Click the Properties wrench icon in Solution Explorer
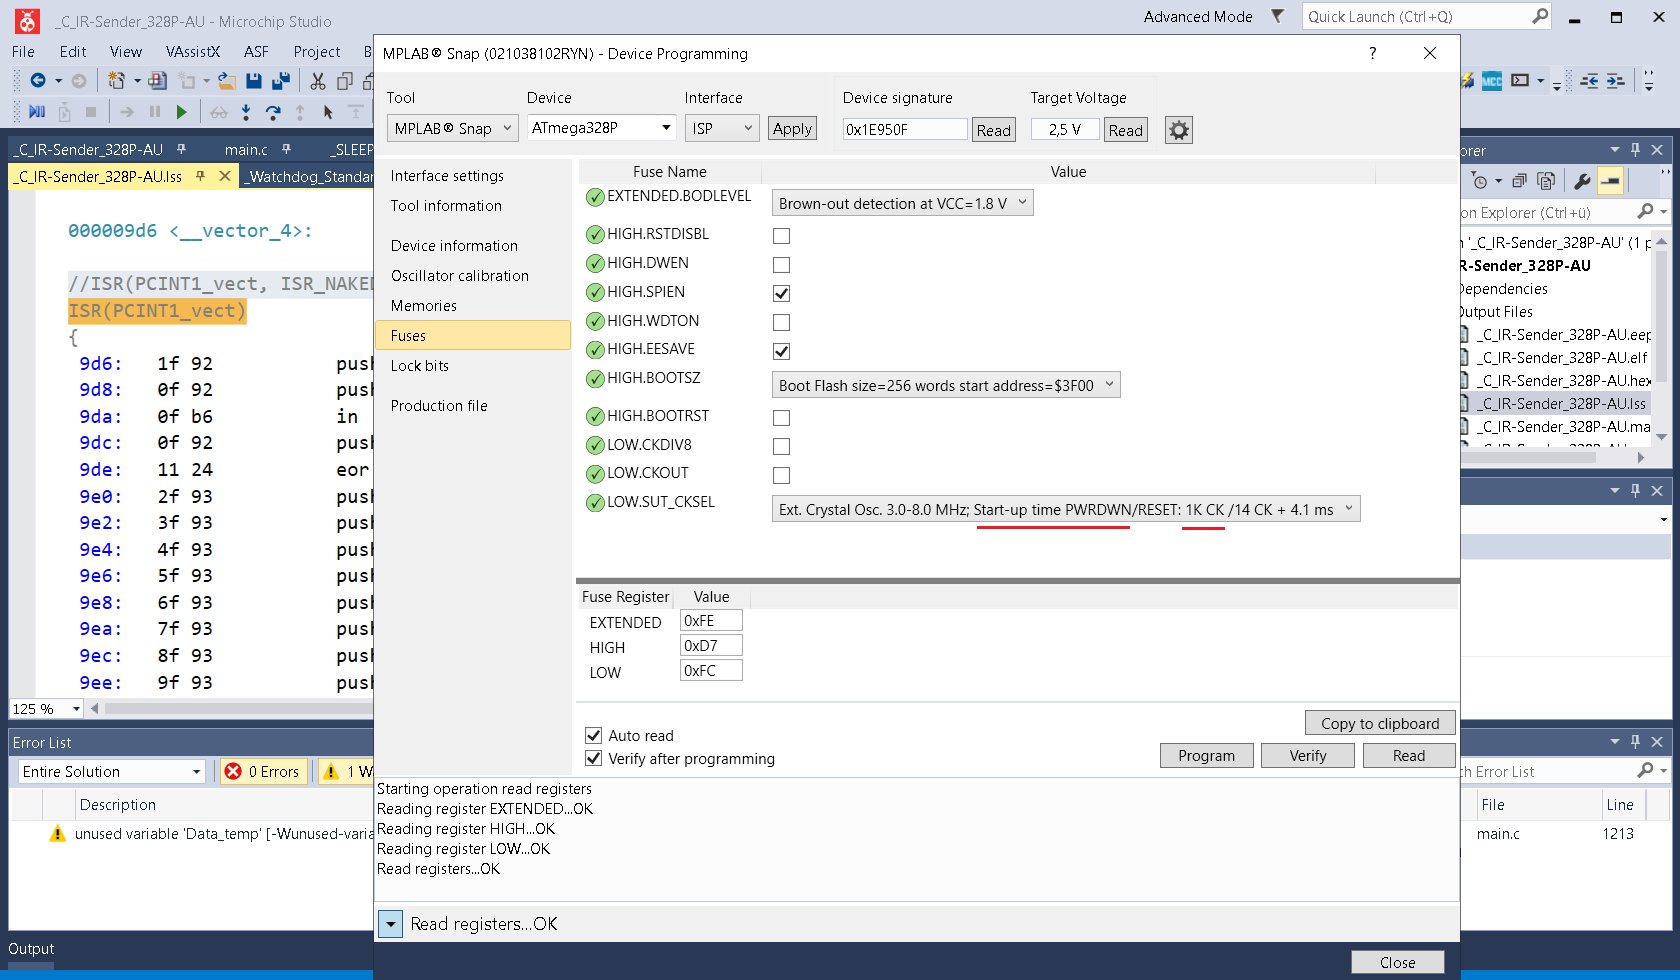 (1582, 181)
